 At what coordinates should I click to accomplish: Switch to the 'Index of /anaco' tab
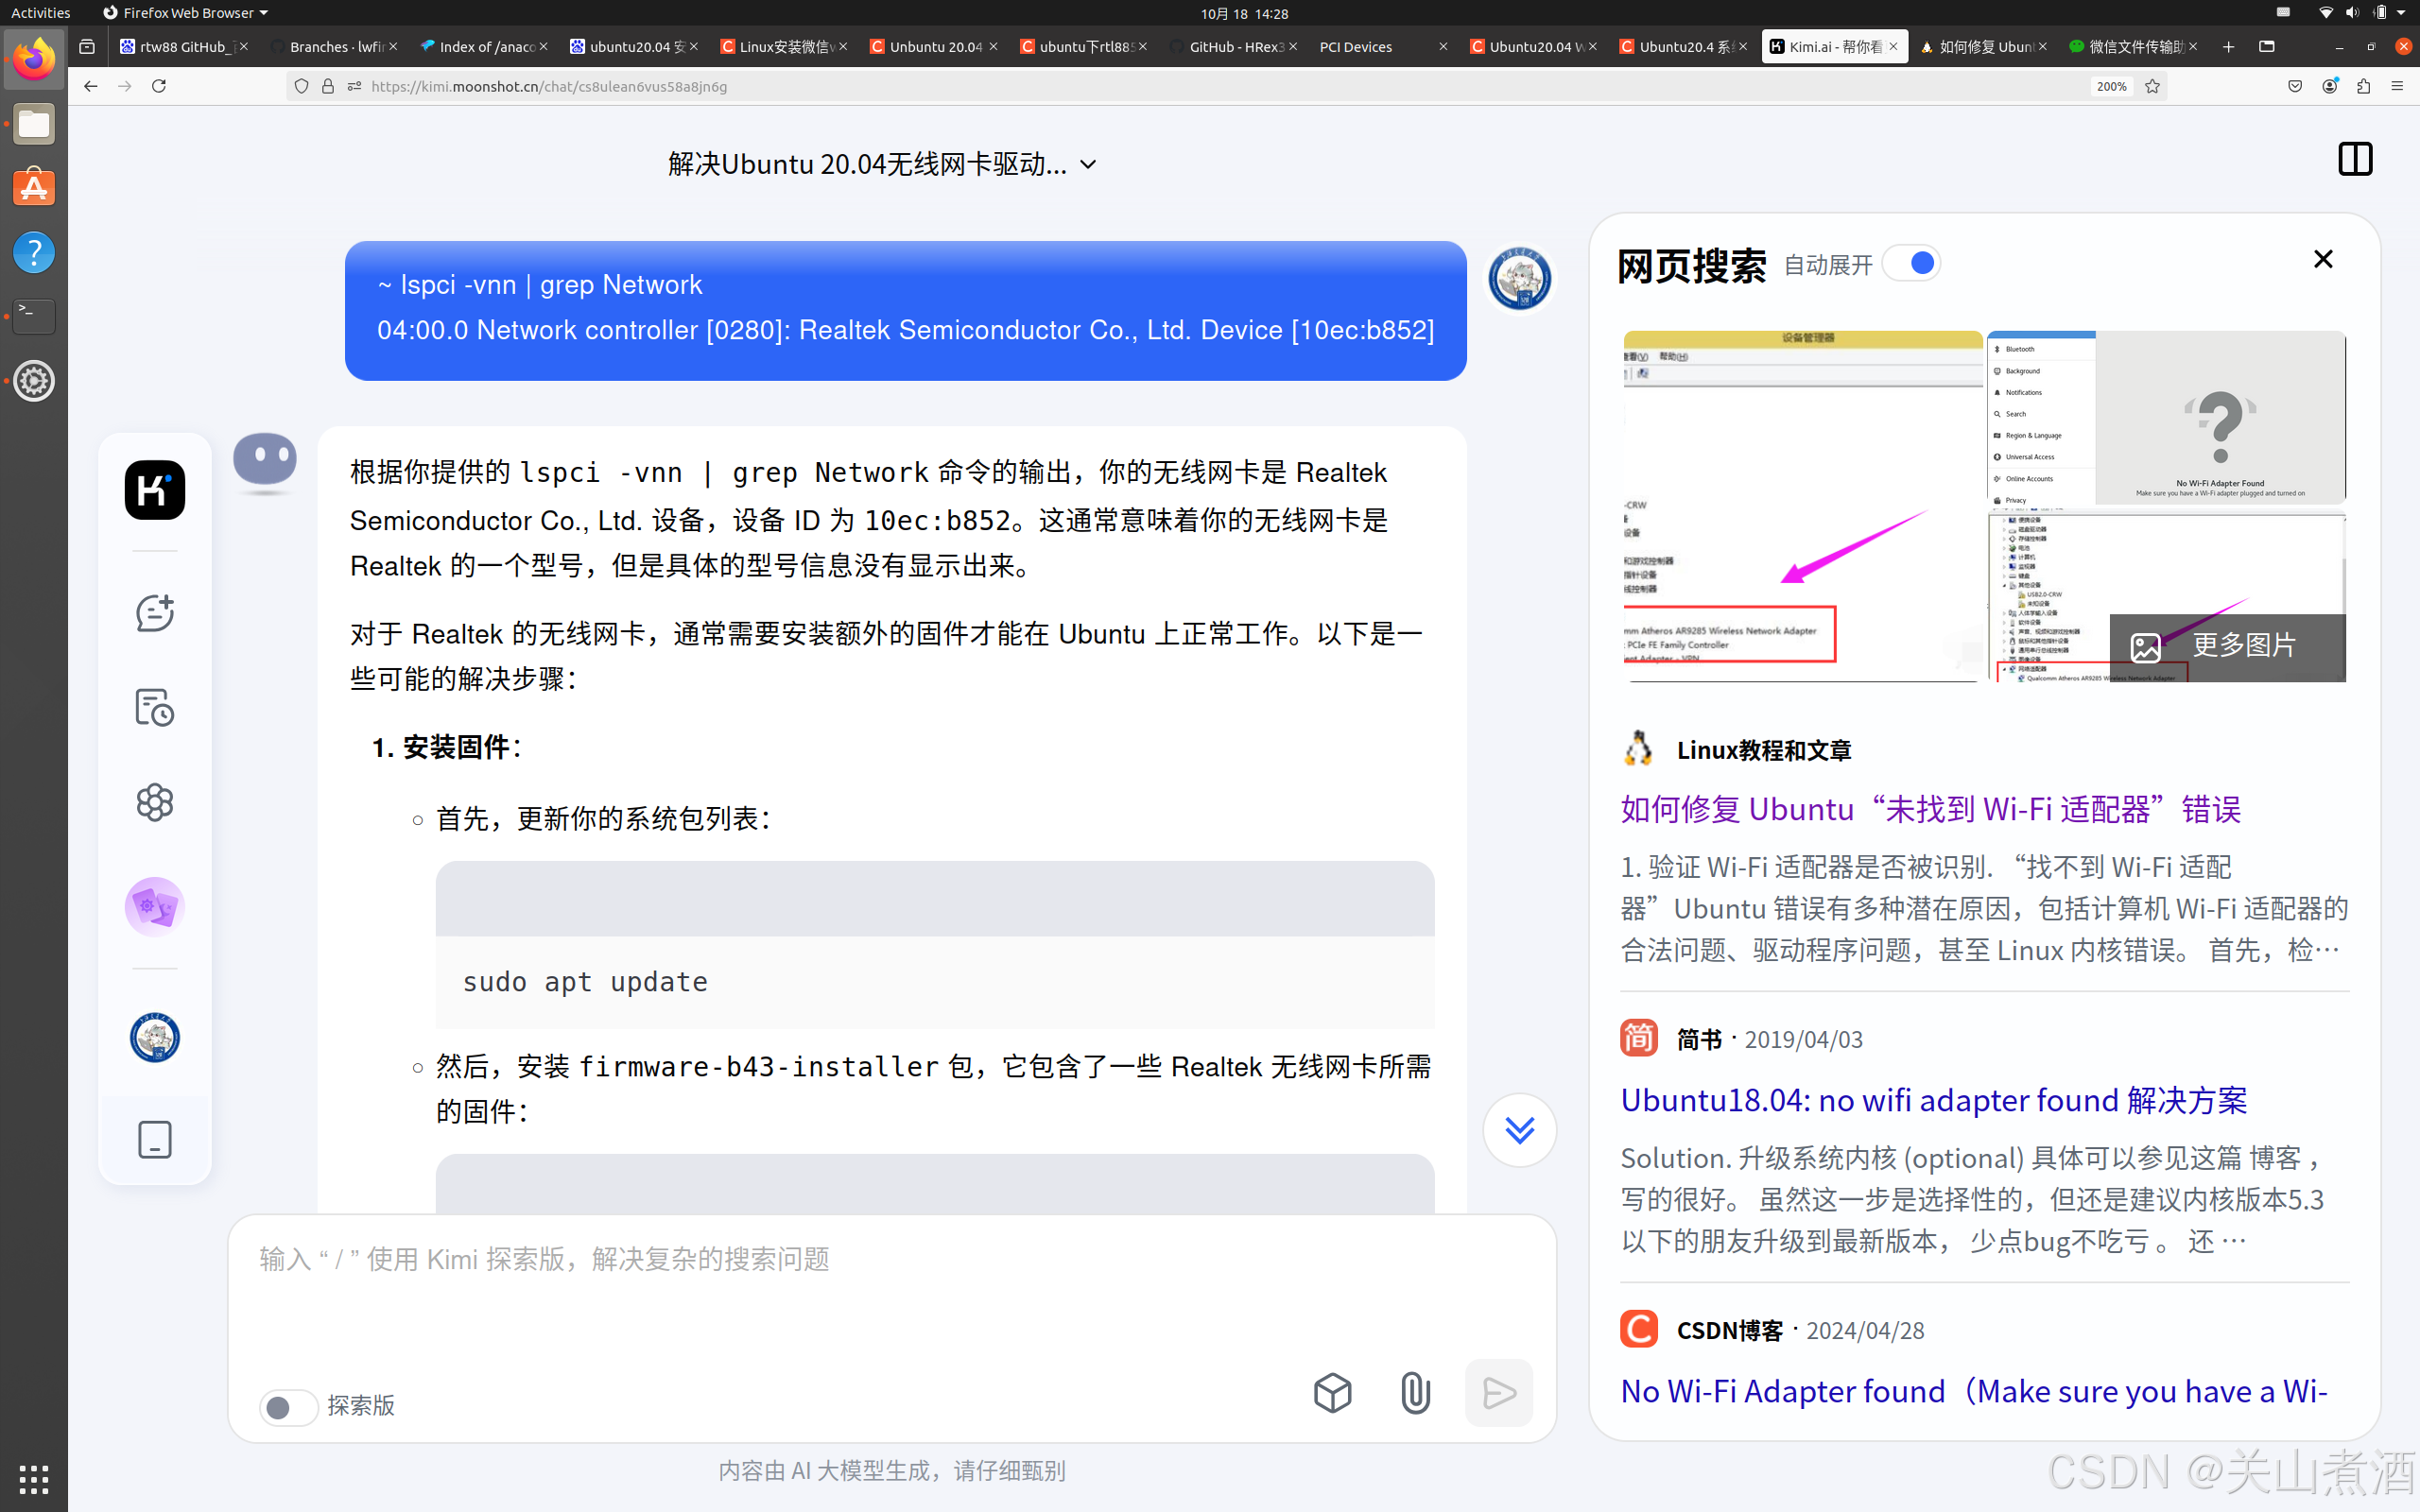[x=482, y=46]
